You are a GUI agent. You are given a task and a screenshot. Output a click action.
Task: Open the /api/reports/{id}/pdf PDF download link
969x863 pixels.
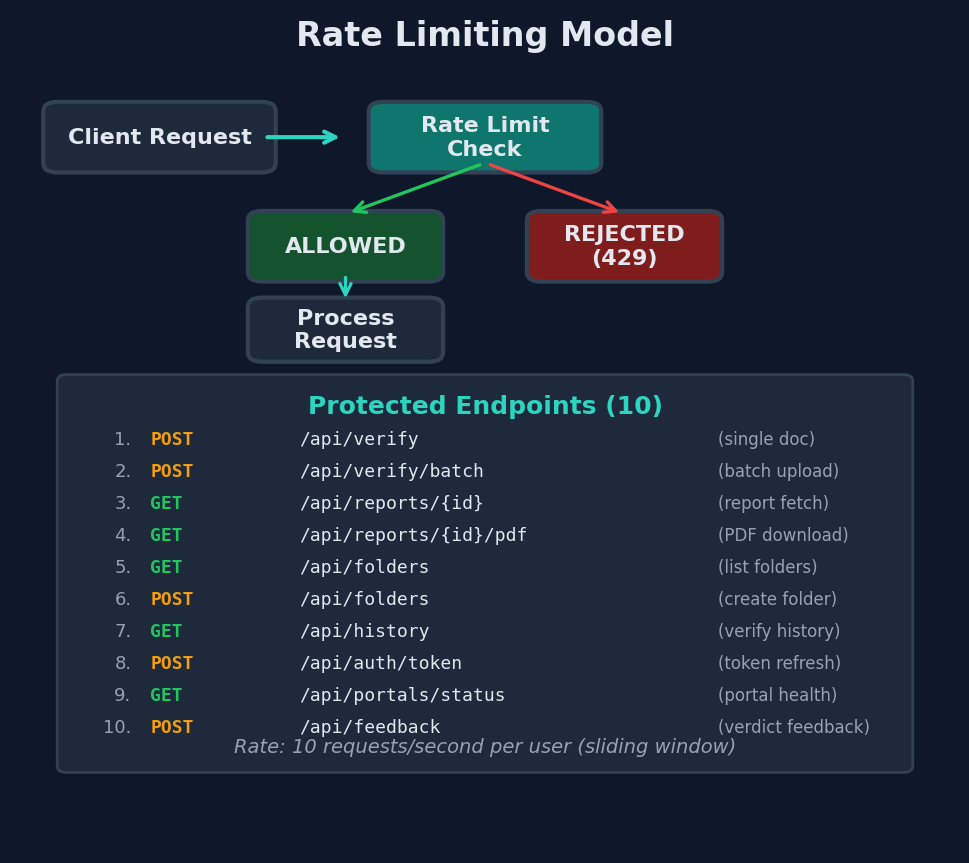(x=413, y=534)
